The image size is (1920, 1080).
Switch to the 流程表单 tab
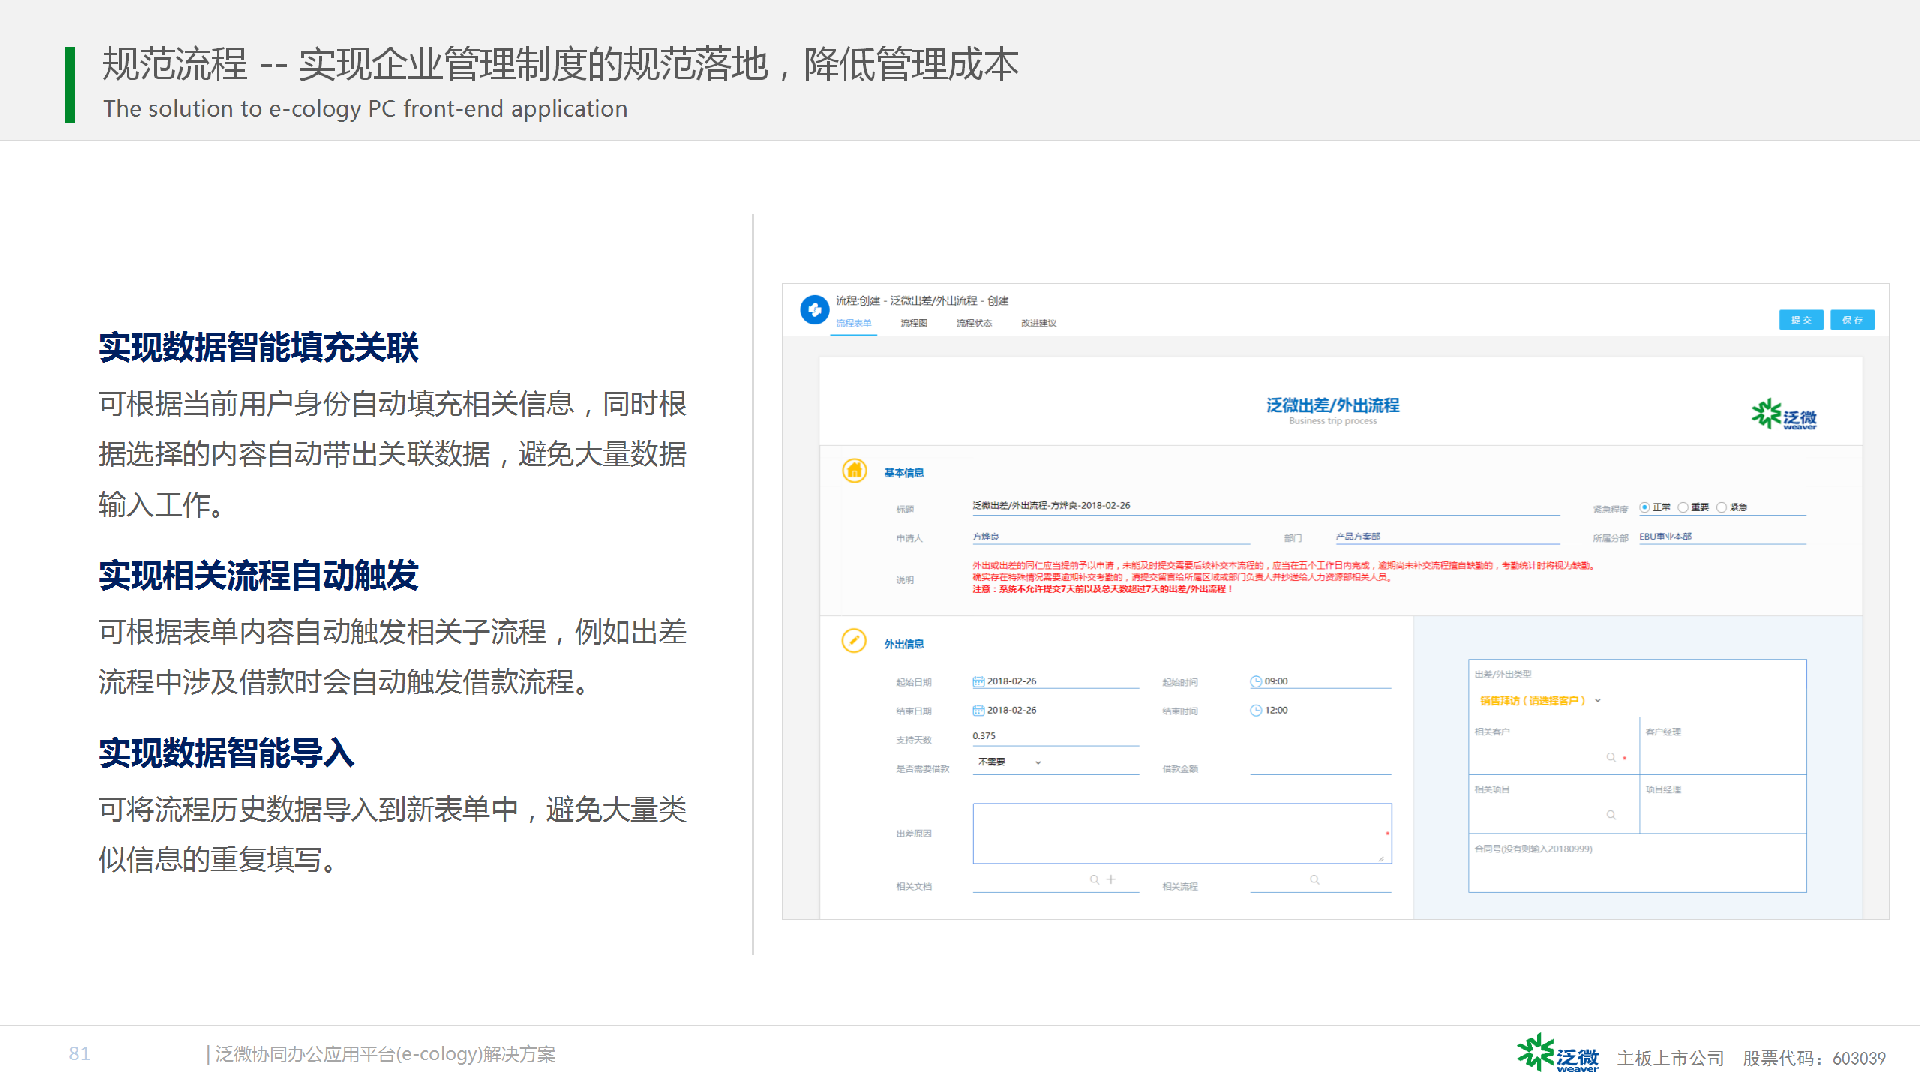(x=854, y=324)
